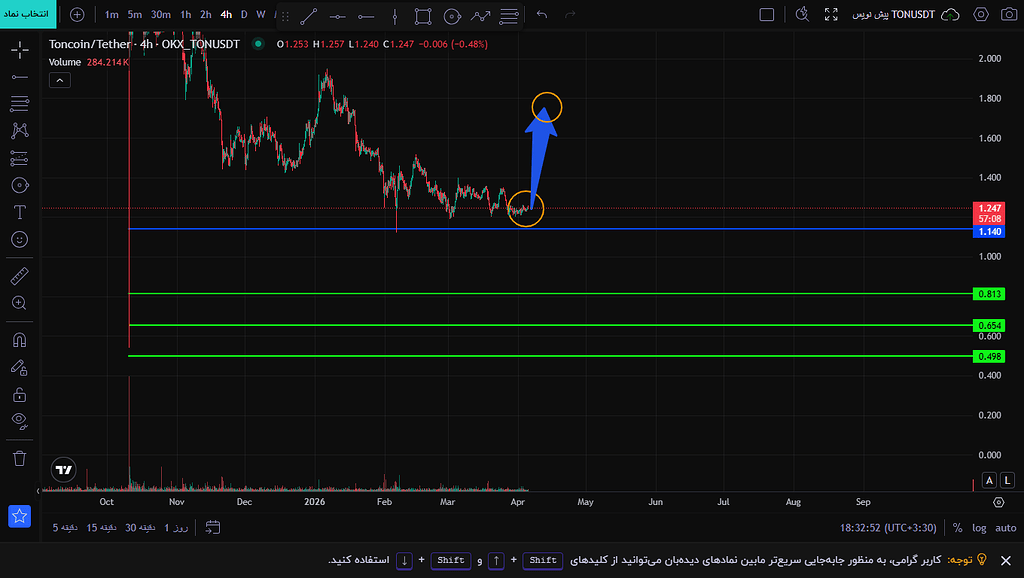This screenshot has width=1024, height=578.
Task: Pick horizontal line from floating toolbar
Action: [x=338, y=16]
